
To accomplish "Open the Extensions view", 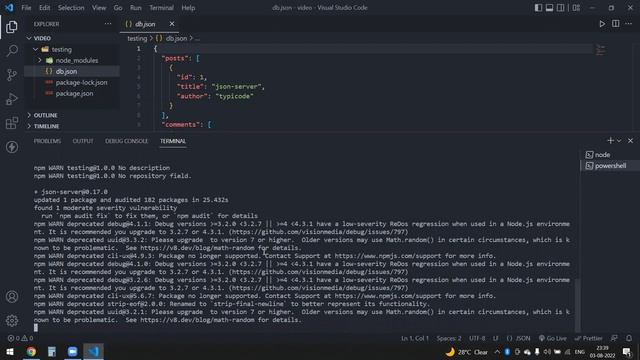I will (x=12, y=123).
